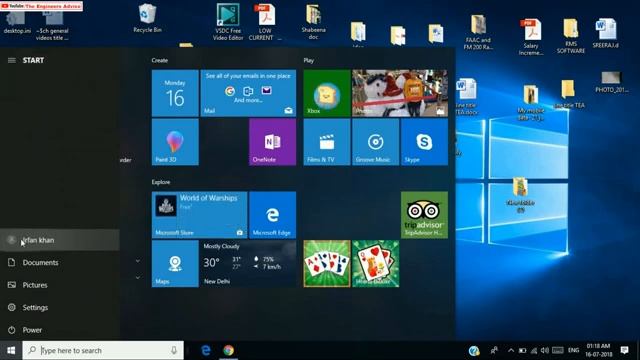Open the OneNote tile
The image size is (640, 360).
click(x=273, y=142)
